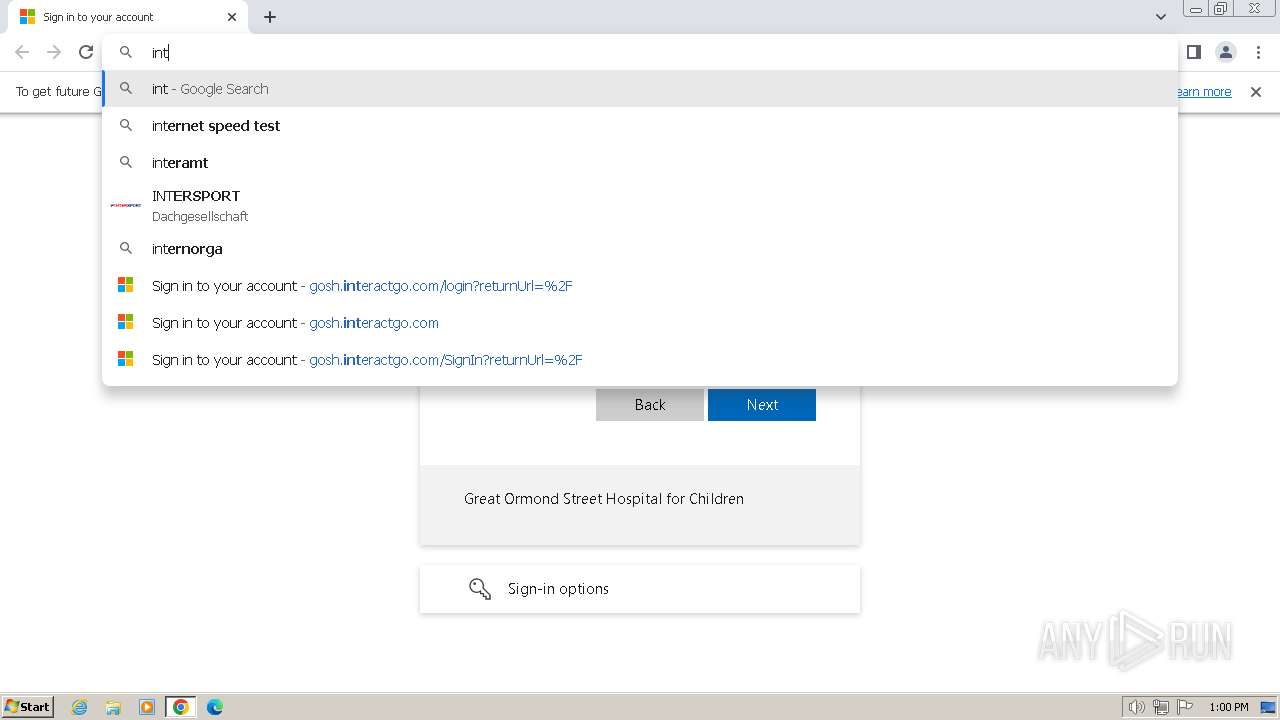Open gosh.interactgo.com/SignIn?returnUrl suggestion

(x=640, y=360)
